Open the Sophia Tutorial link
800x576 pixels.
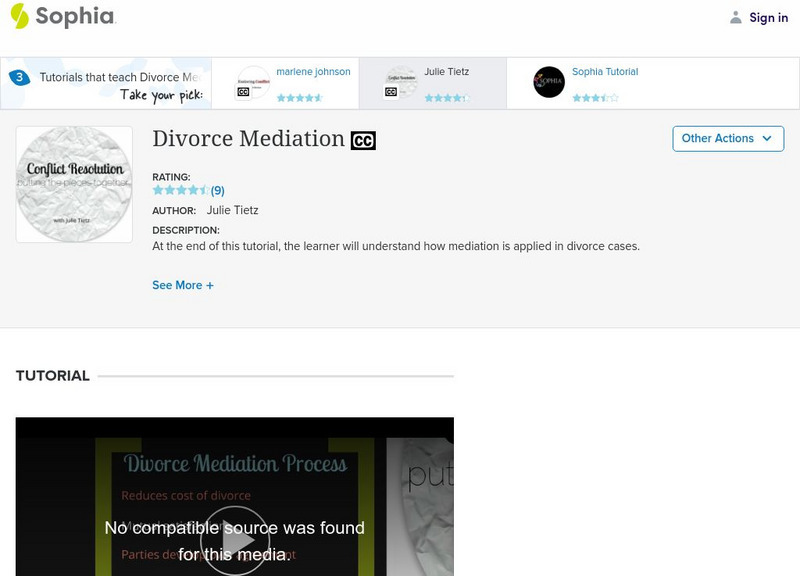[x=605, y=72]
